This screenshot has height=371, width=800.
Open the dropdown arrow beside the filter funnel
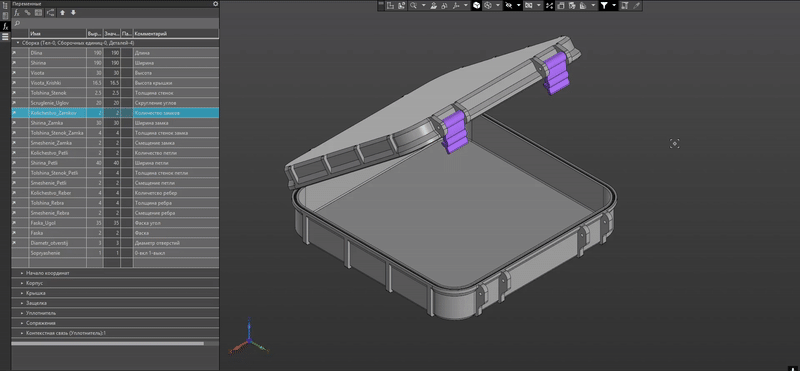tap(614, 6)
